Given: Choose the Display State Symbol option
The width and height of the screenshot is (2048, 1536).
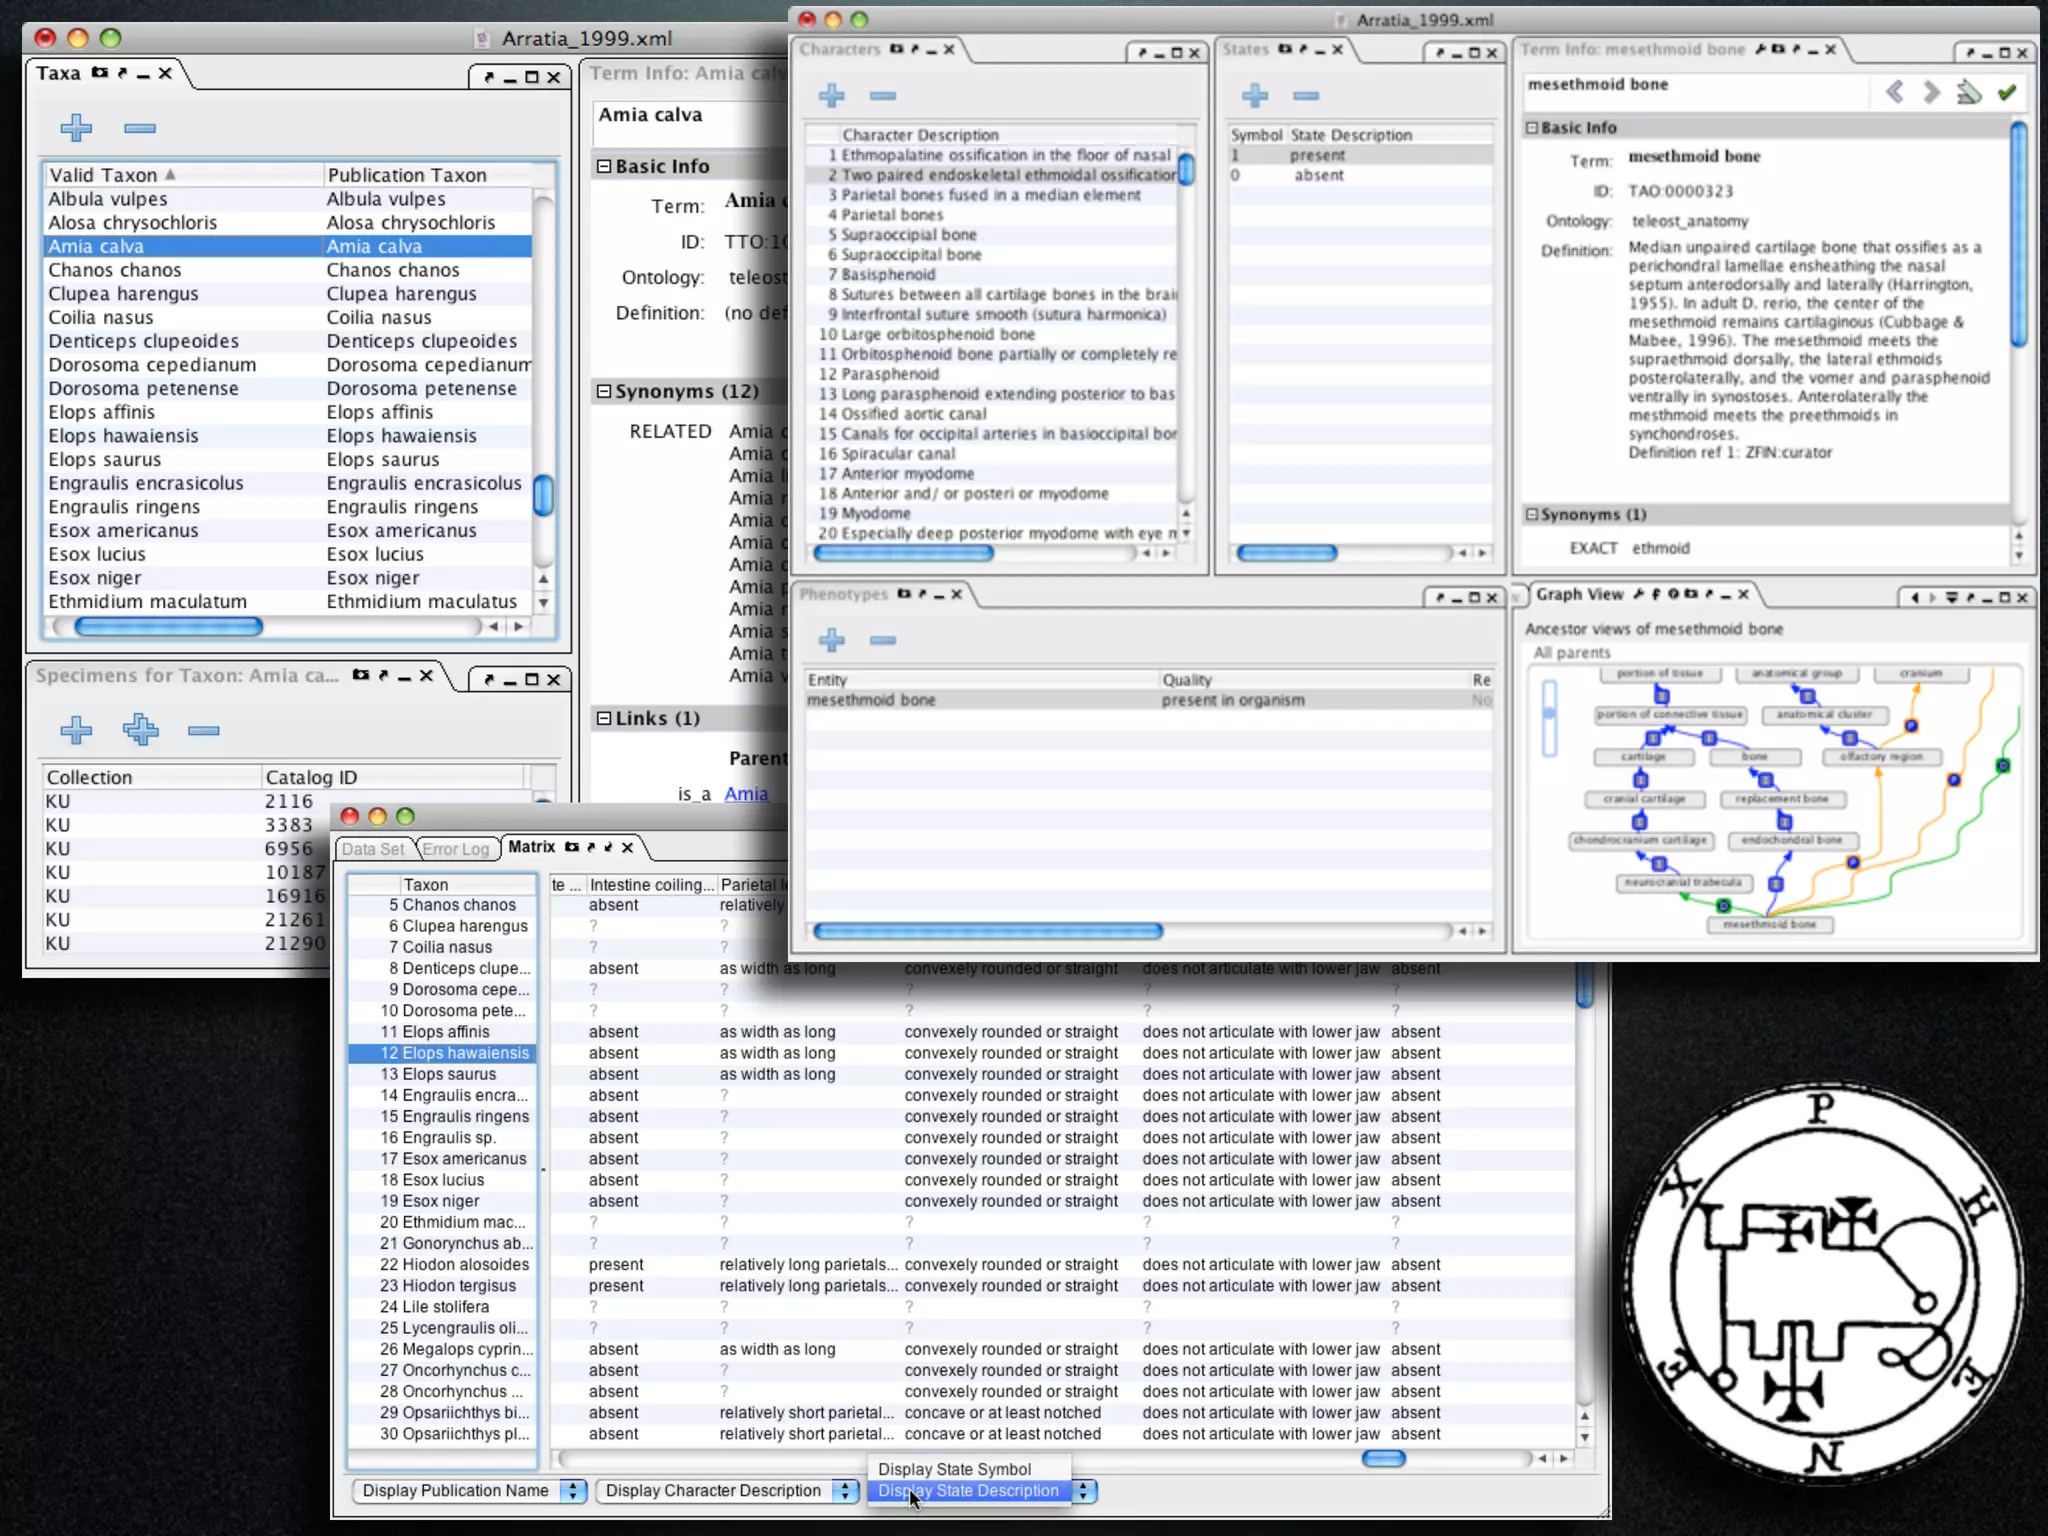Looking at the screenshot, I should point(954,1469).
